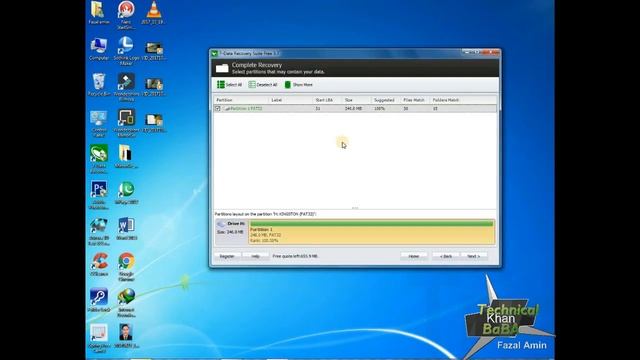This screenshot has height=360, width=640.
Task: Click the Help button
Action: coord(255,256)
